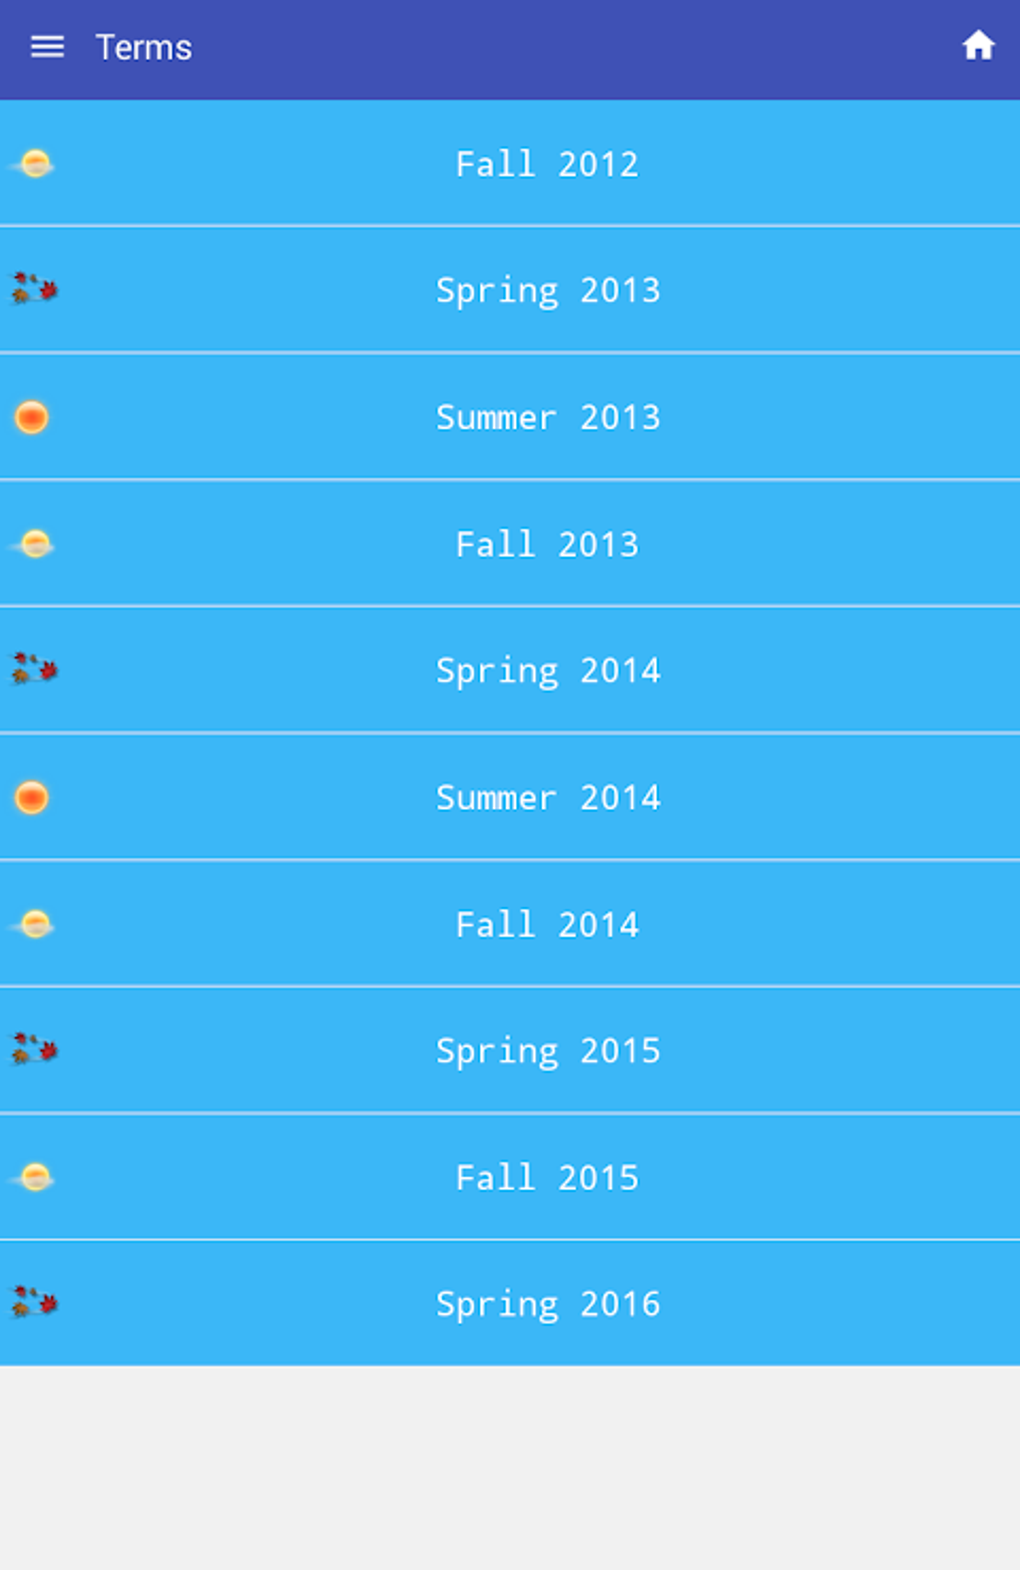Screen dimensions: 1020x1570
Task: Tap the home icon
Action: click(978, 46)
